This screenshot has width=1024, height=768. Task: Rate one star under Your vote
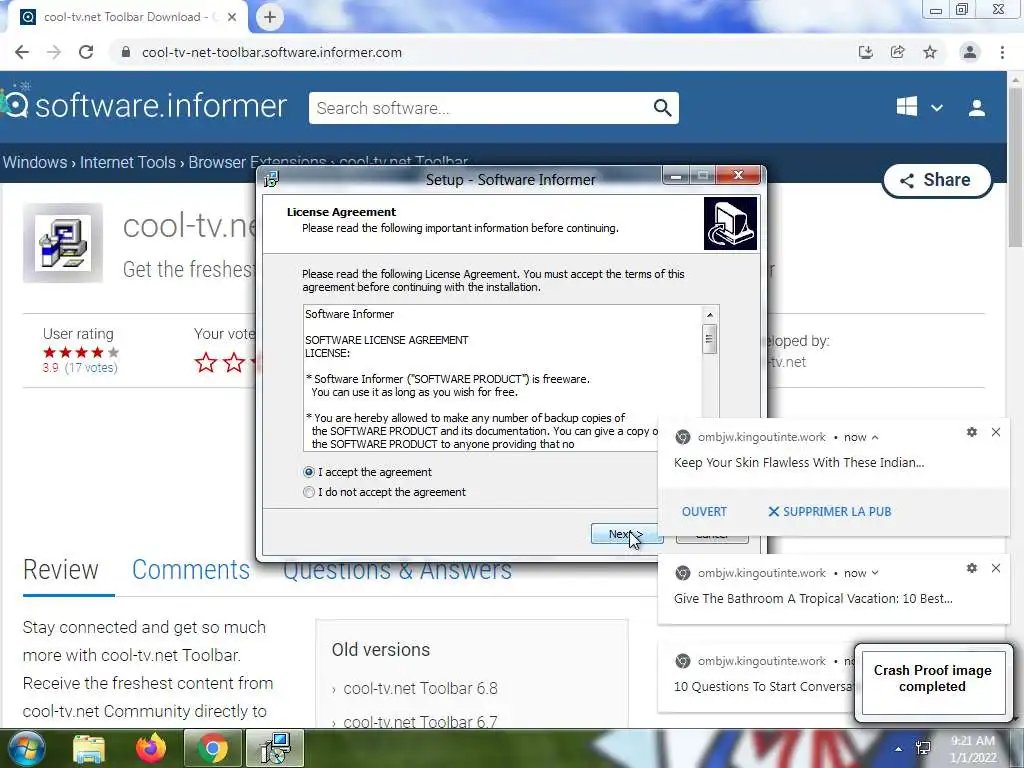click(206, 362)
